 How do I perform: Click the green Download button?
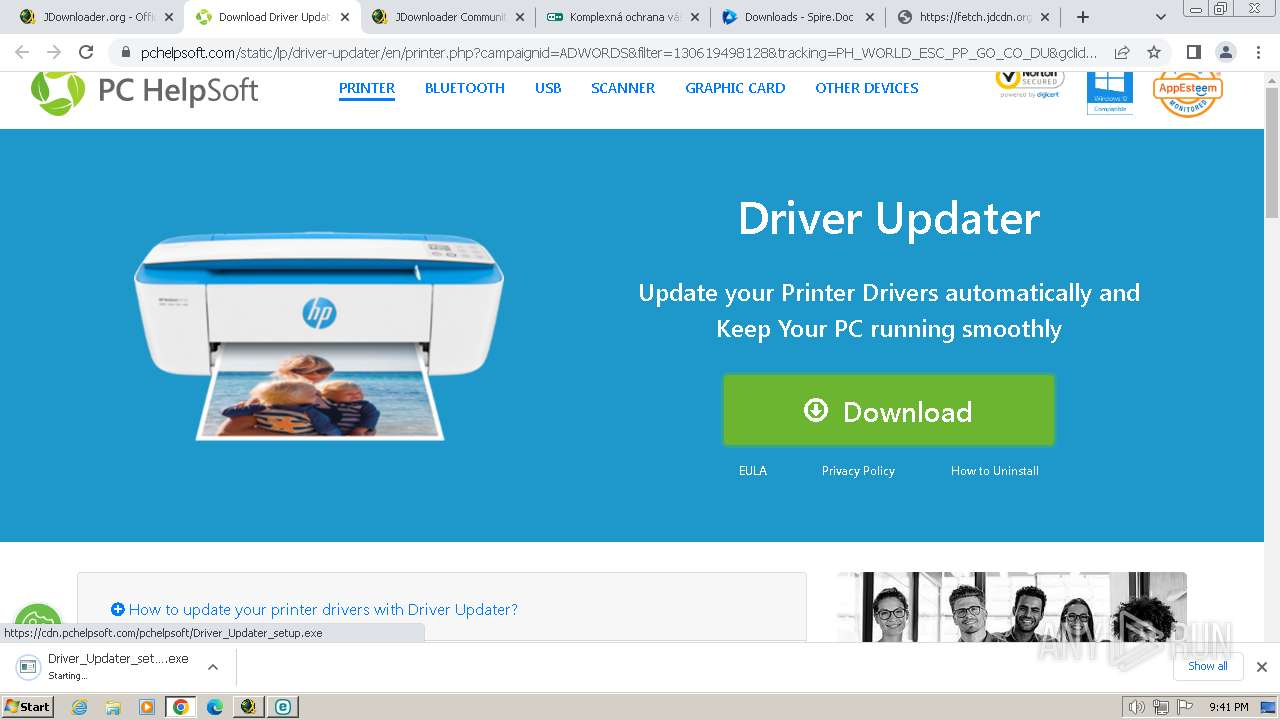pos(889,411)
